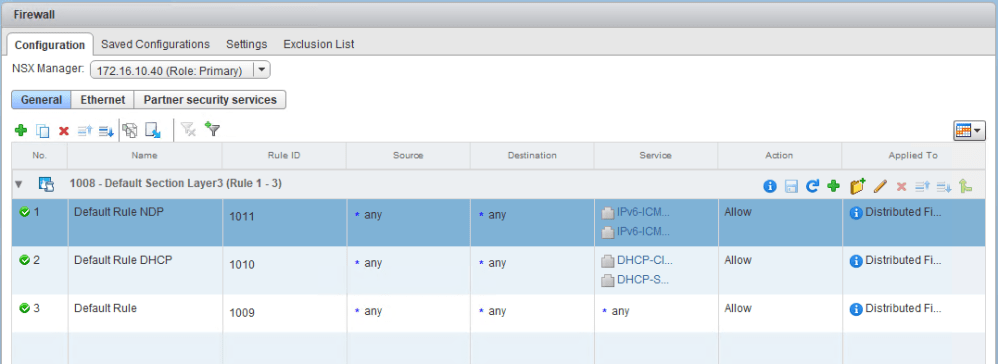Click the green plus icon in the 1008 section row
Screen dimensions: 998x364
coord(833,186)
